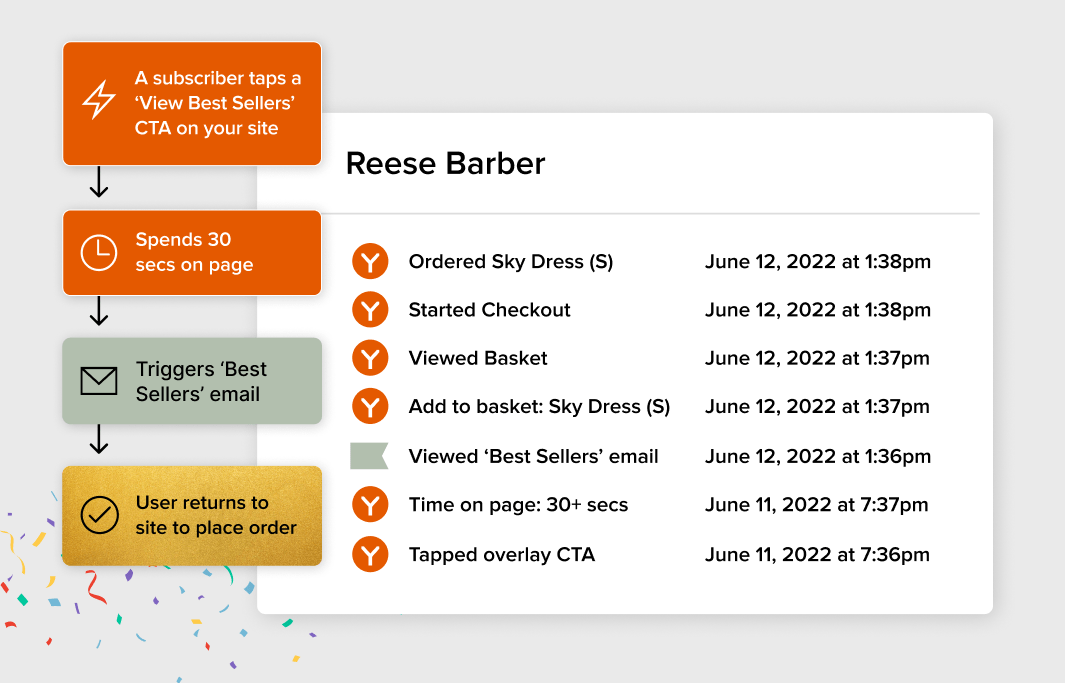1065x683 pixels.
Task: Click the flag icon beside Viewed Best Sellers email
Action: tap(368, 457)
